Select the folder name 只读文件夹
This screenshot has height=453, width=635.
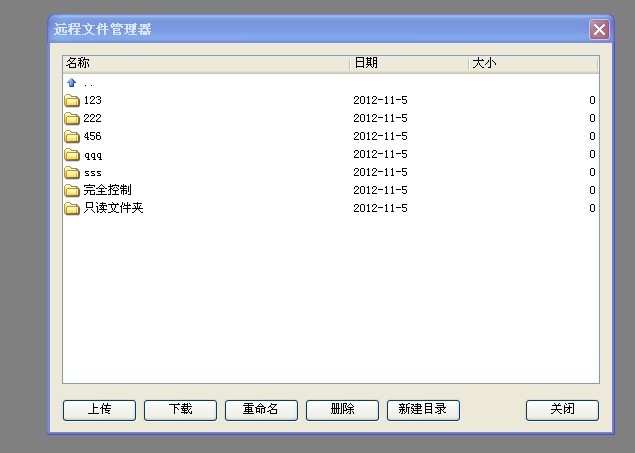[113, 208]
